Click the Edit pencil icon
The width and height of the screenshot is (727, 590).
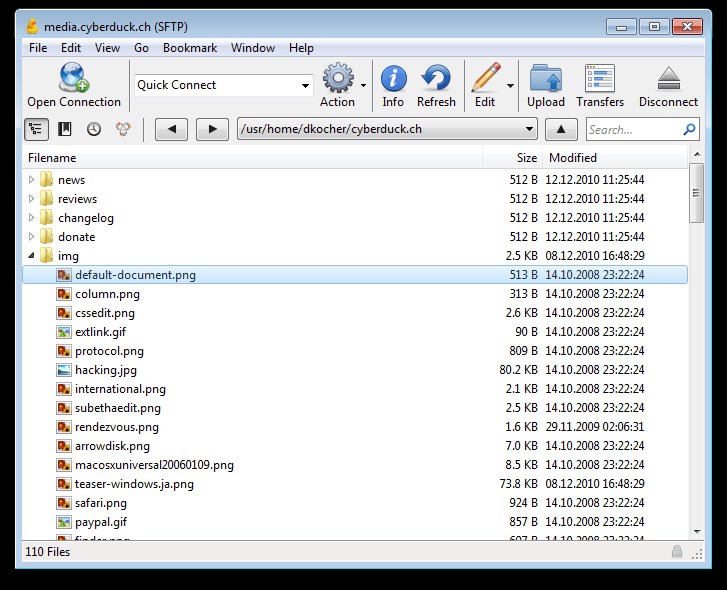pyautogui.click(x=486, y=77)
